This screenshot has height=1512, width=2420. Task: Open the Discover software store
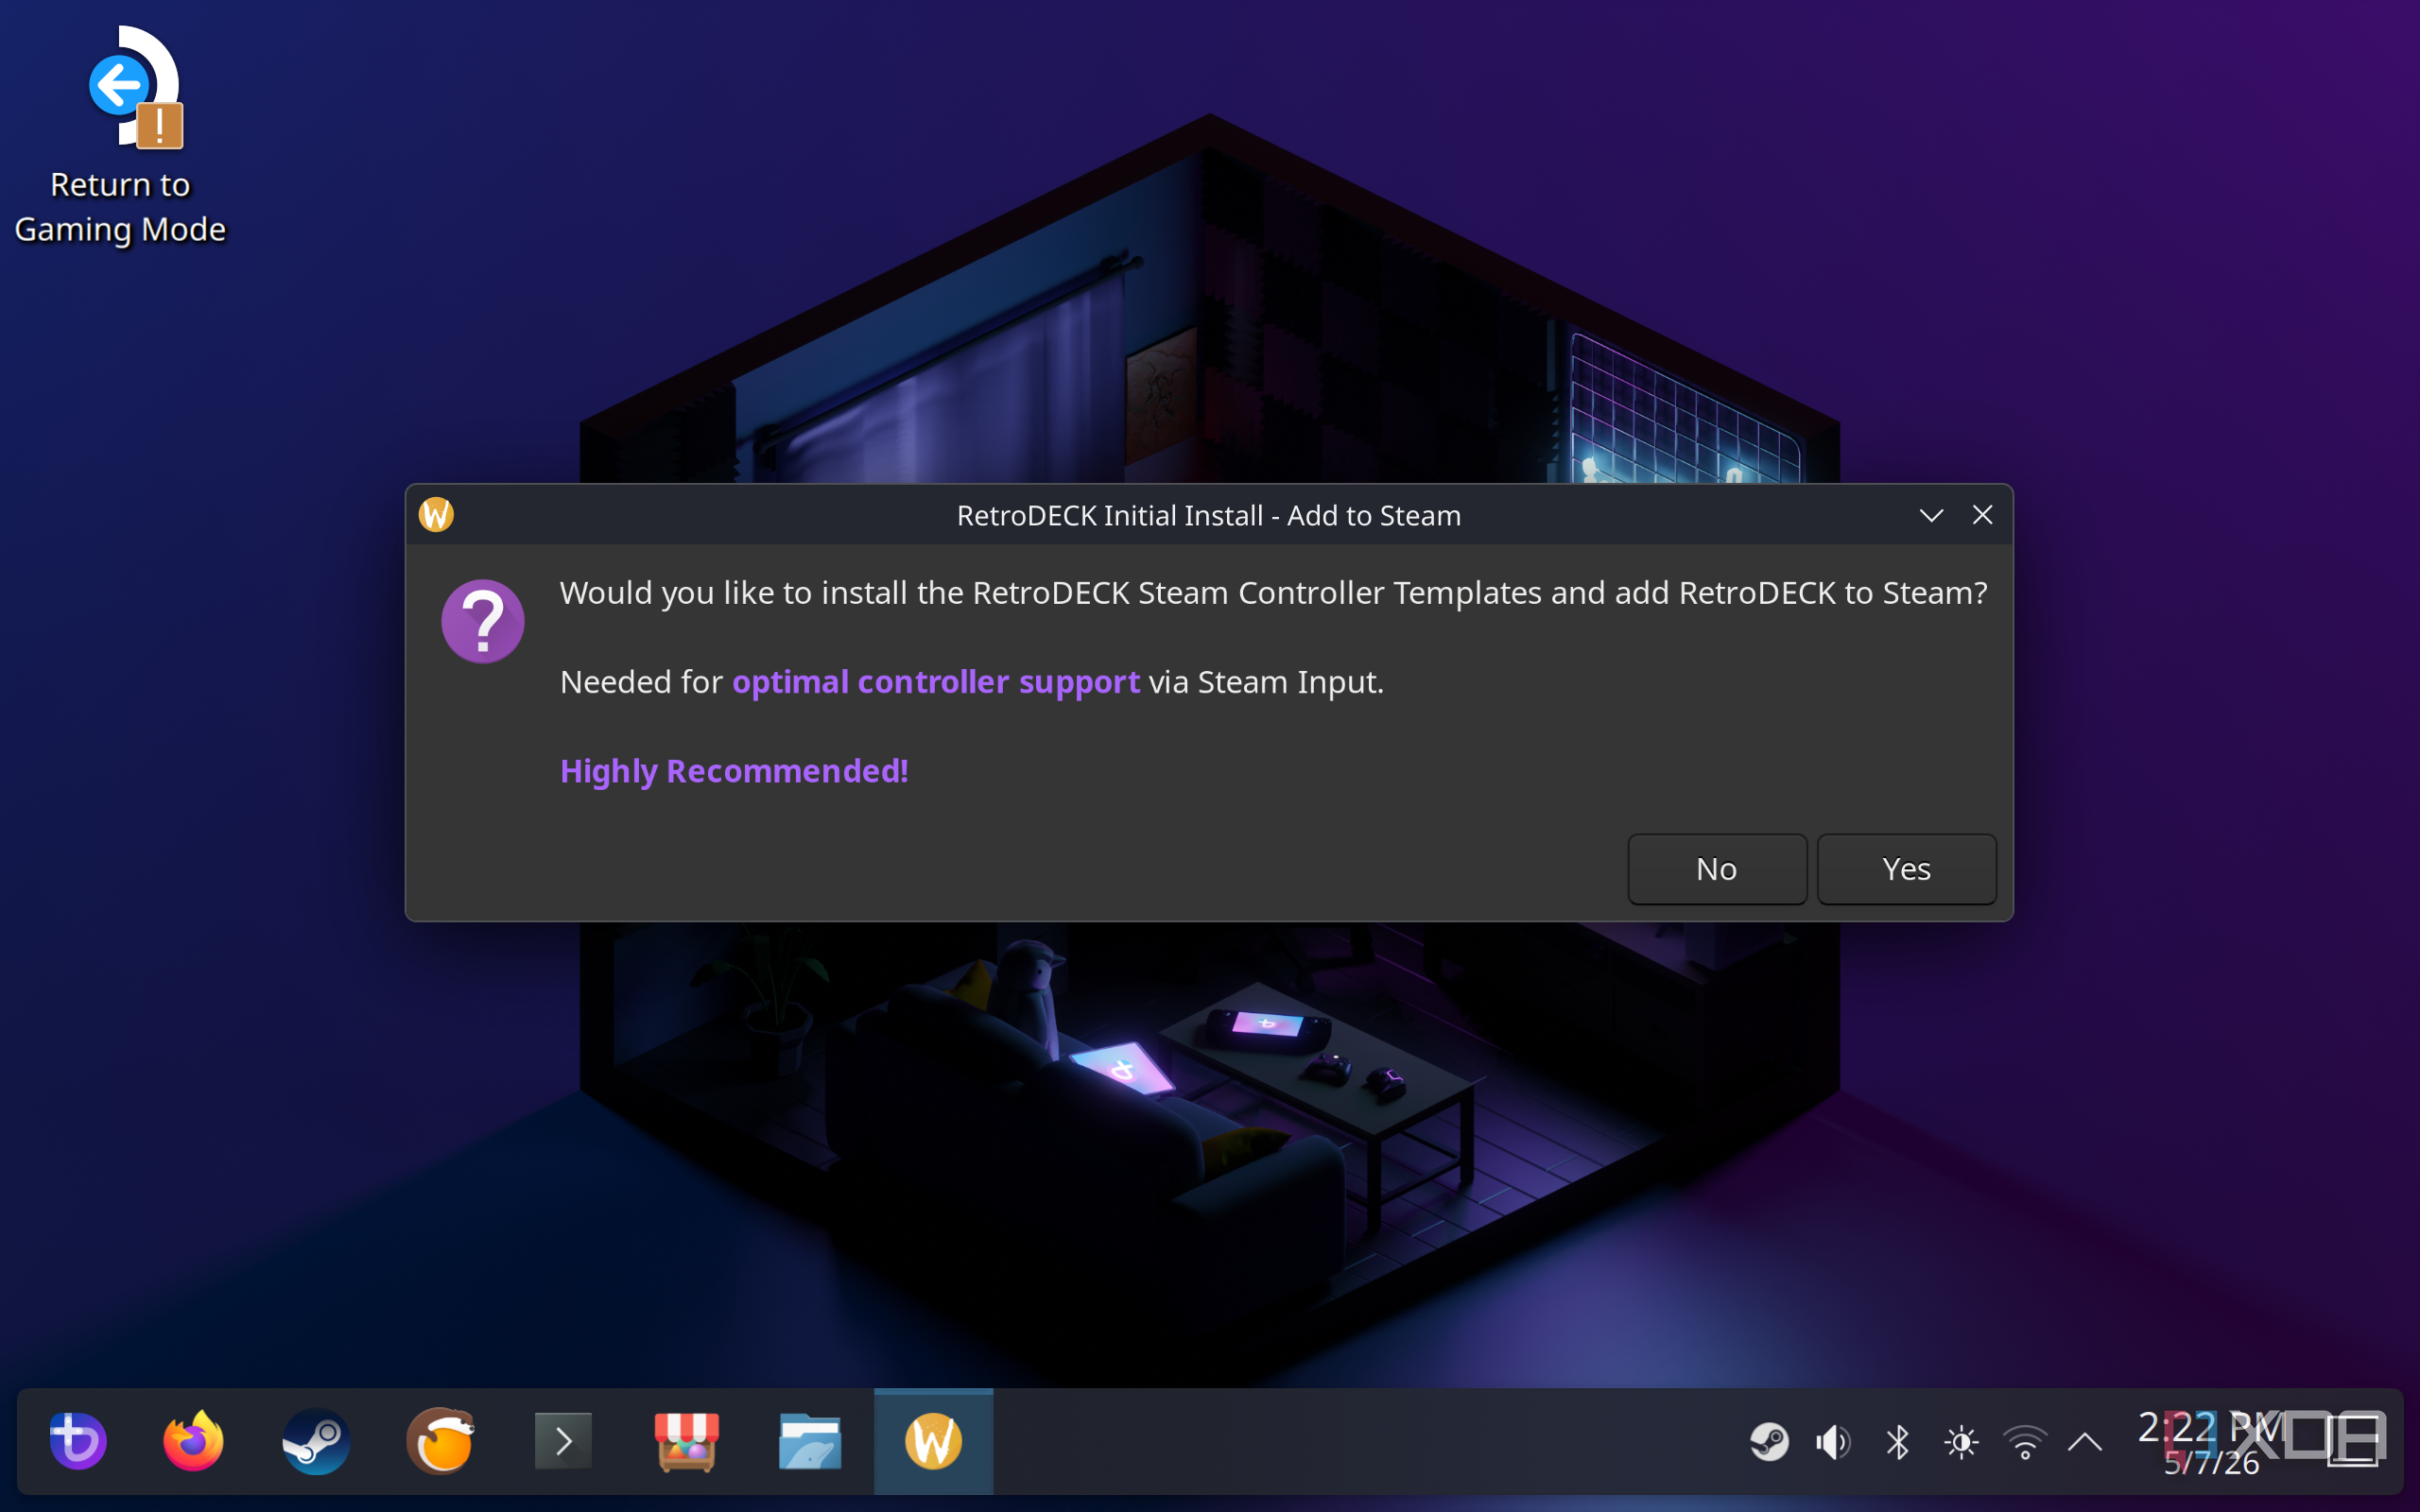tap(686, 1441)
